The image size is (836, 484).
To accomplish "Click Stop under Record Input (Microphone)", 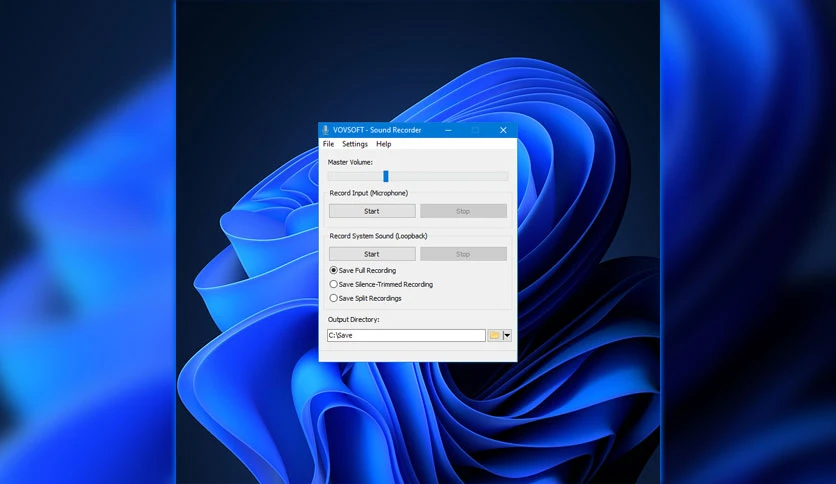I will pyautogui.click(x=463, y=211).
